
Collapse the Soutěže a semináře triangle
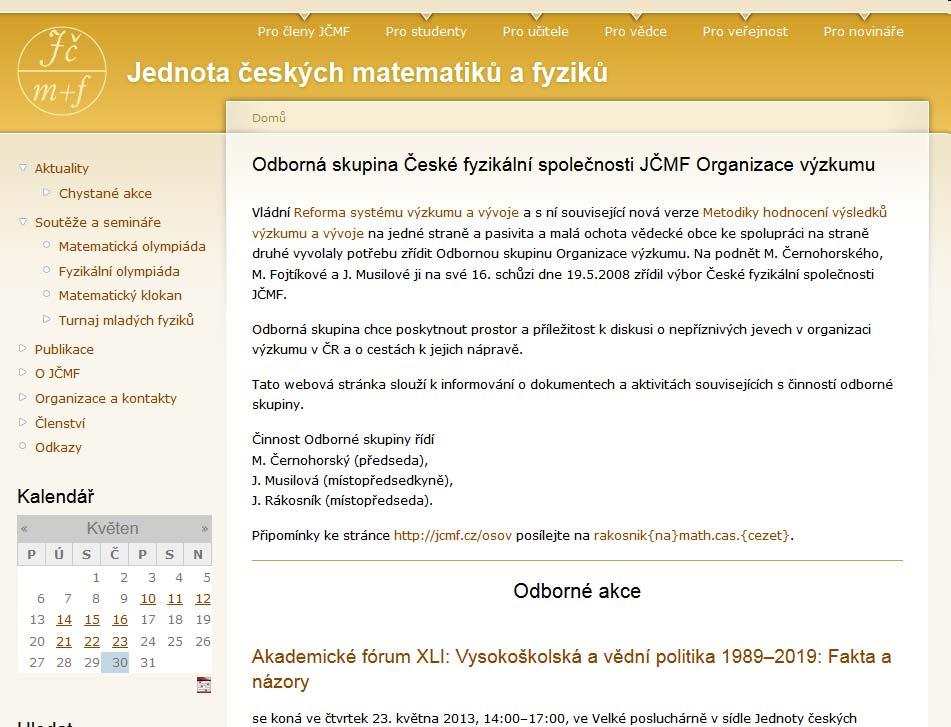coord(23,221)
